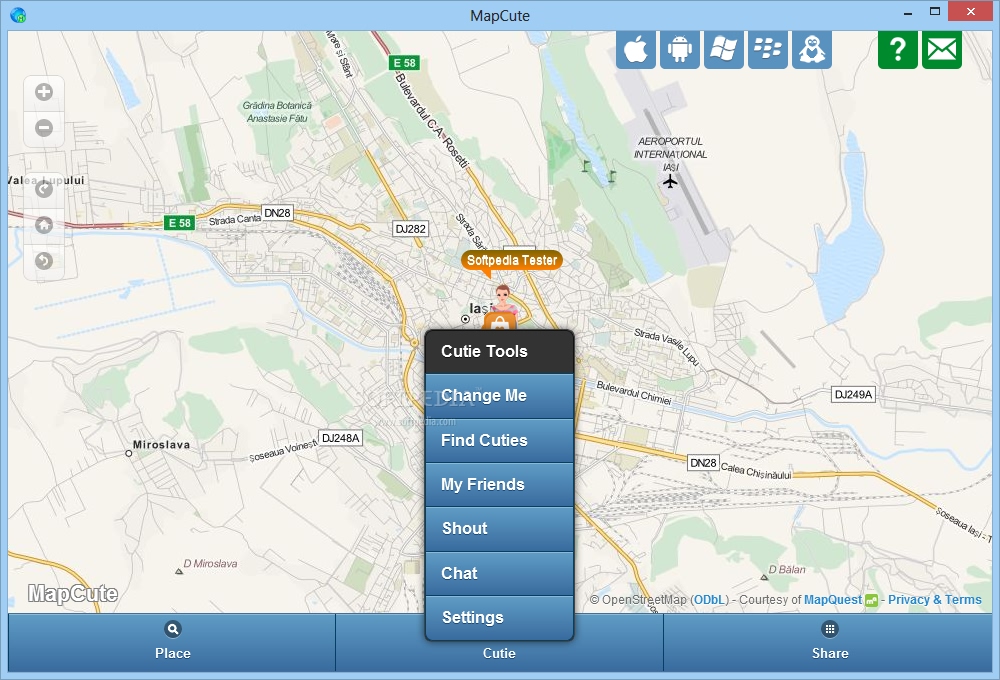1000x680 pixels.
Task: Click the airport plane marker
Action: [670, 182]
